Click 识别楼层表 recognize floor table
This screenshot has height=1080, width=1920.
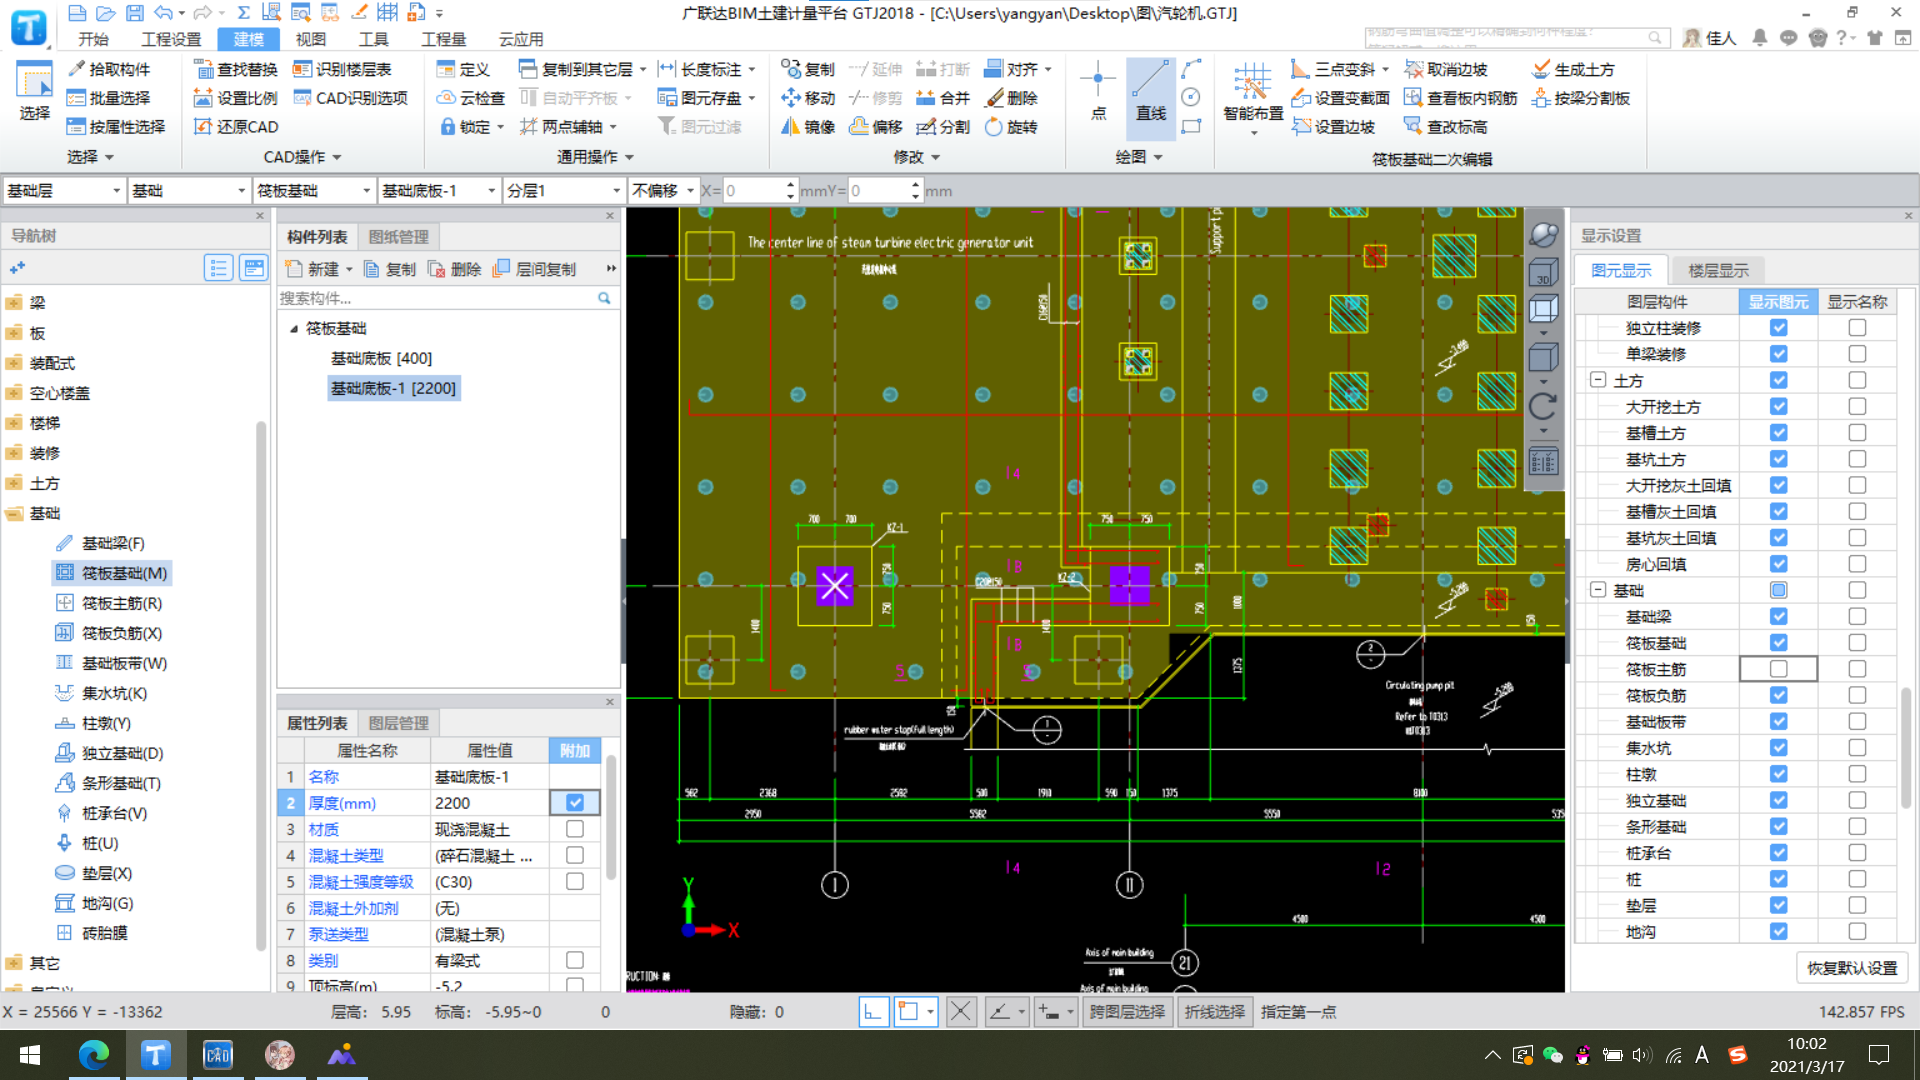[x=342, y=69]
